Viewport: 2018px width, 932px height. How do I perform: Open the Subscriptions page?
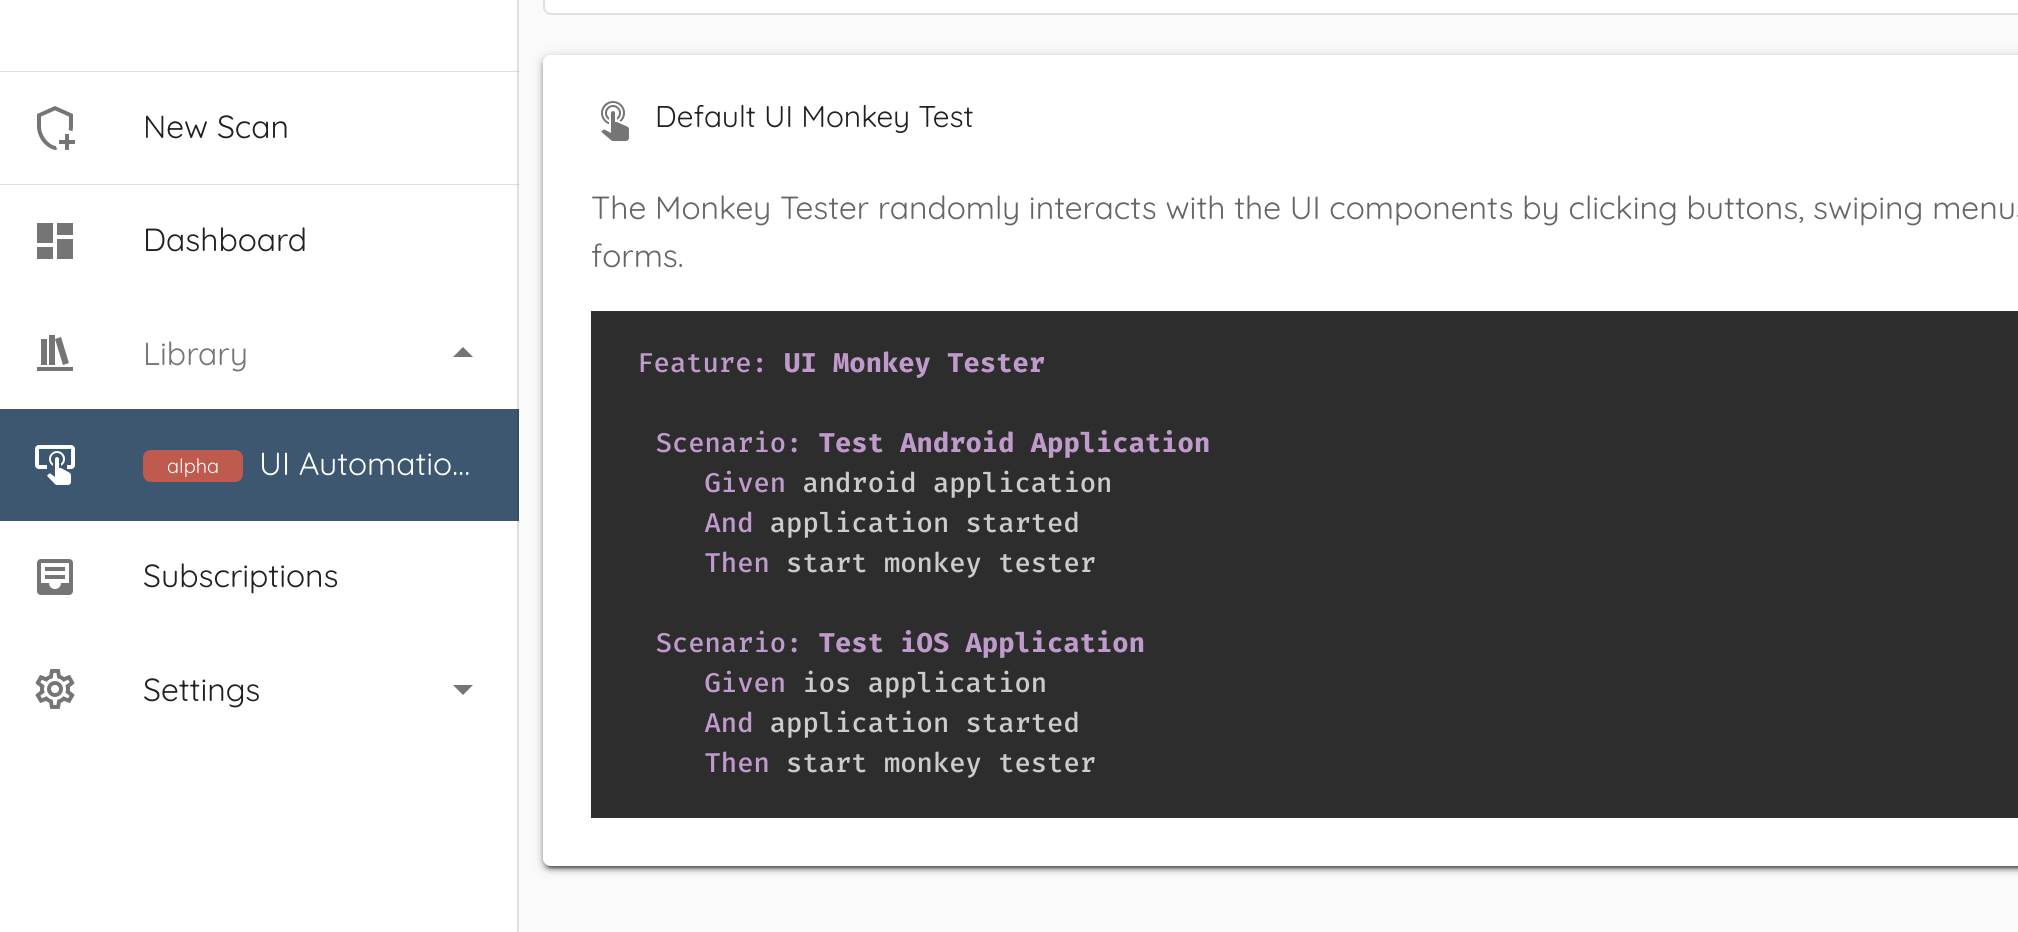(259, 577)
